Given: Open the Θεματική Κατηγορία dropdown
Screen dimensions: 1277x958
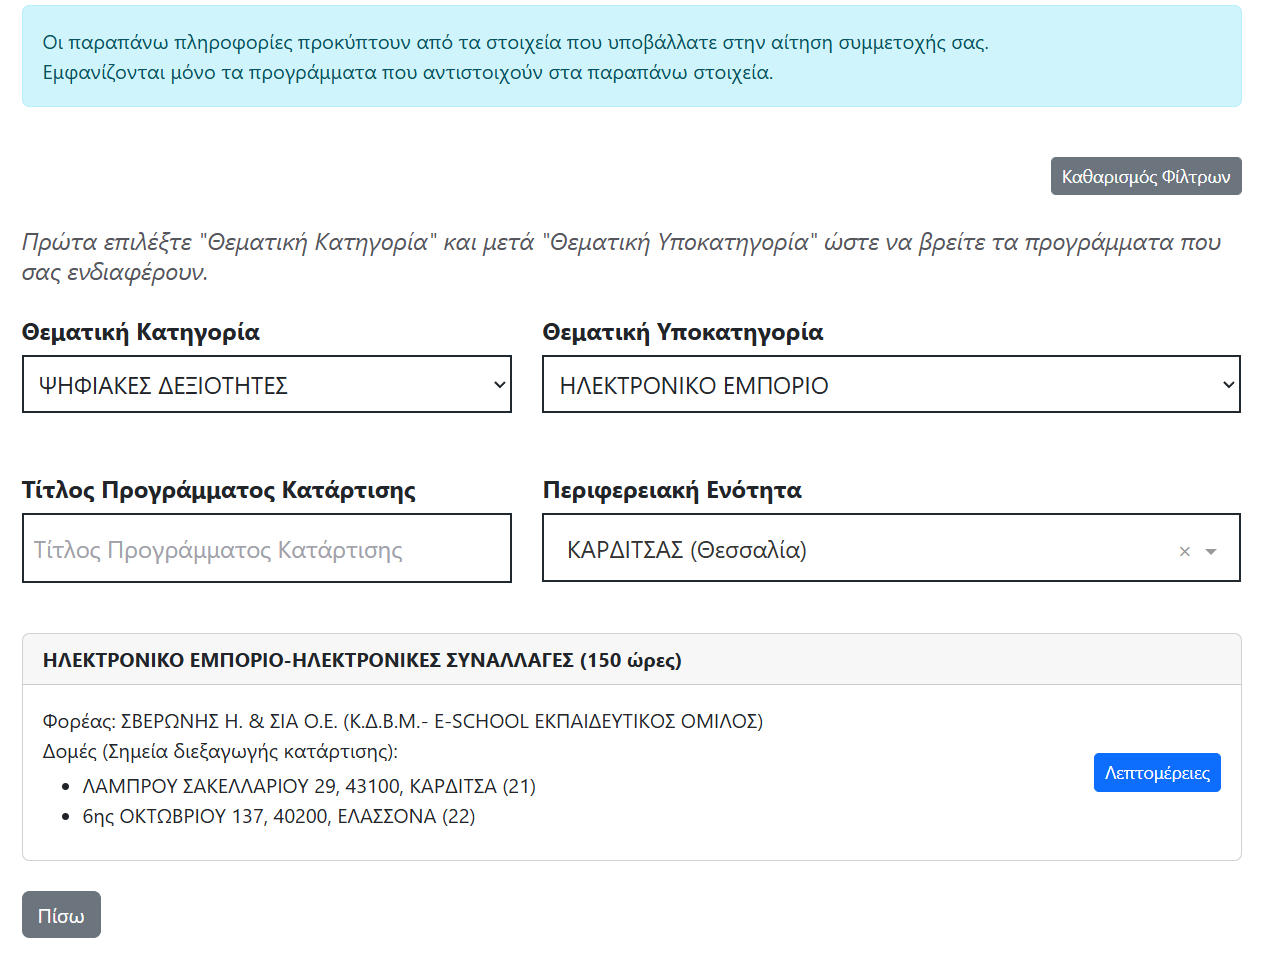Looking at the screenshot, I should (x=266, y=385).
